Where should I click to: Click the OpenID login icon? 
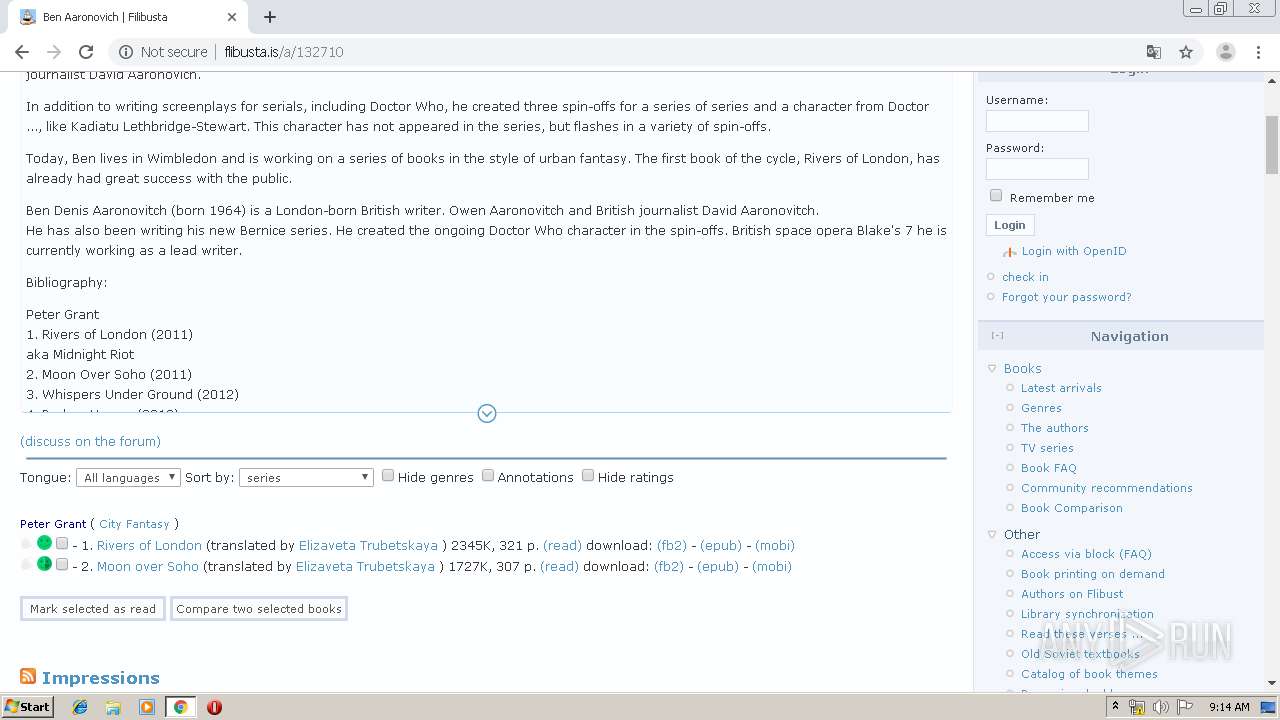click(x=1010, y=252)
